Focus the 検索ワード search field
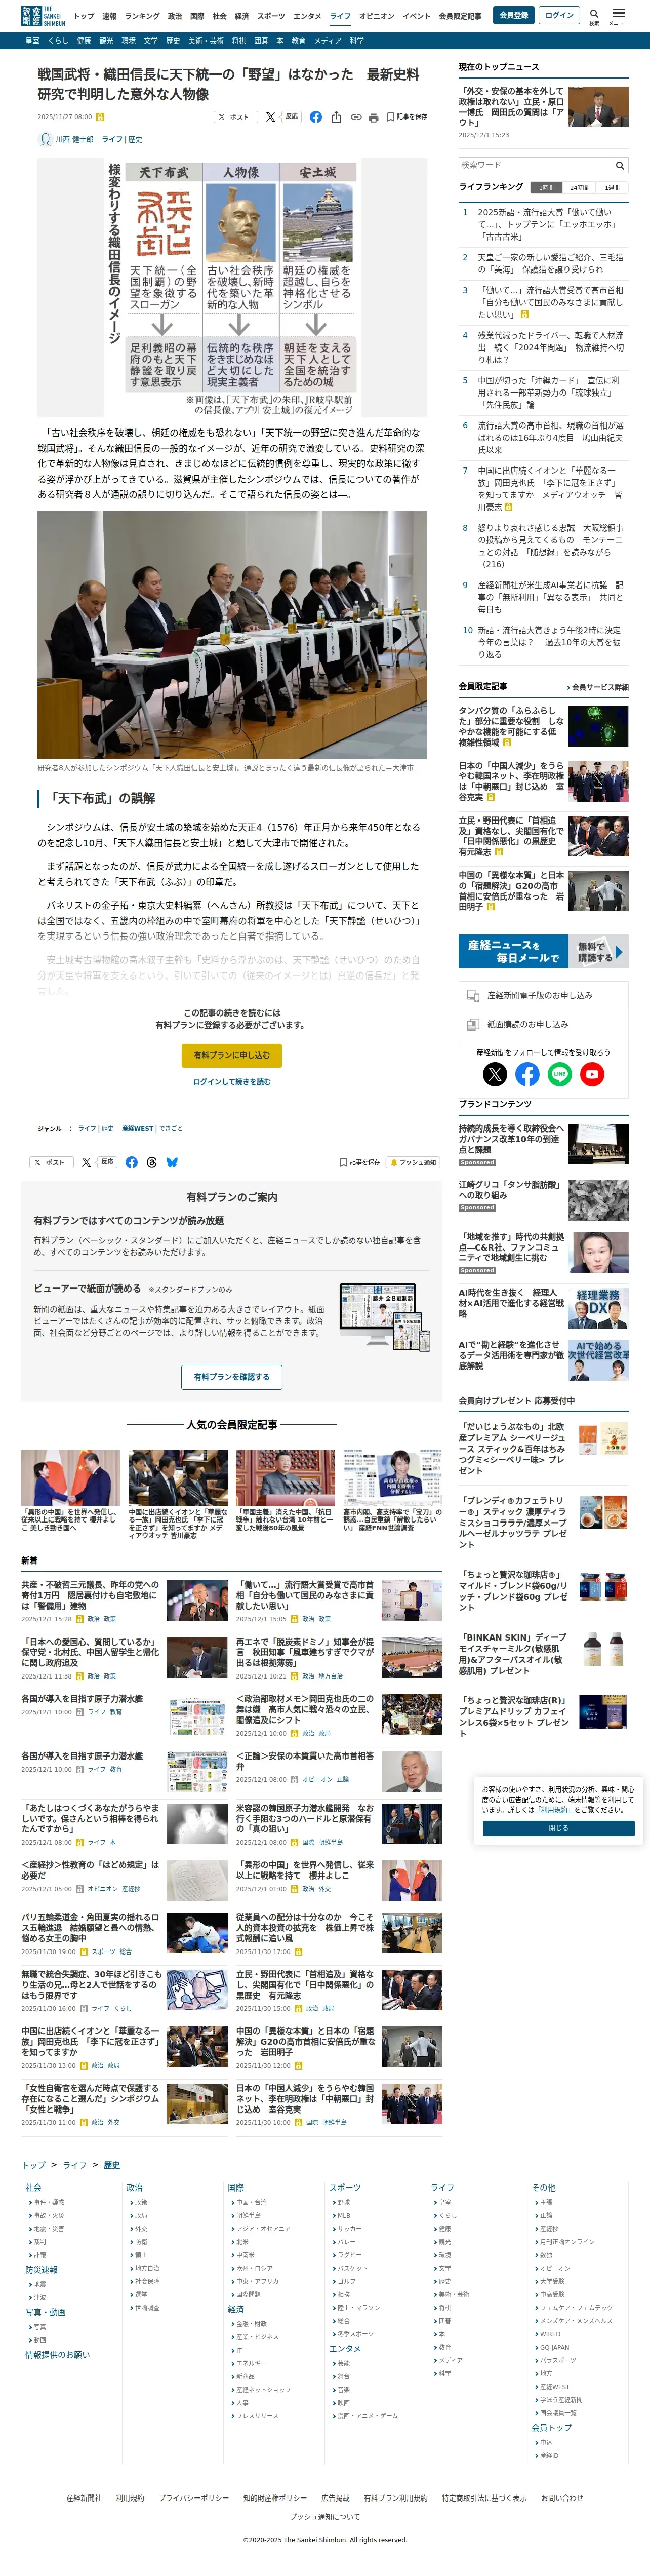Viewport: 650px width, 2576px height. (535, 165)
